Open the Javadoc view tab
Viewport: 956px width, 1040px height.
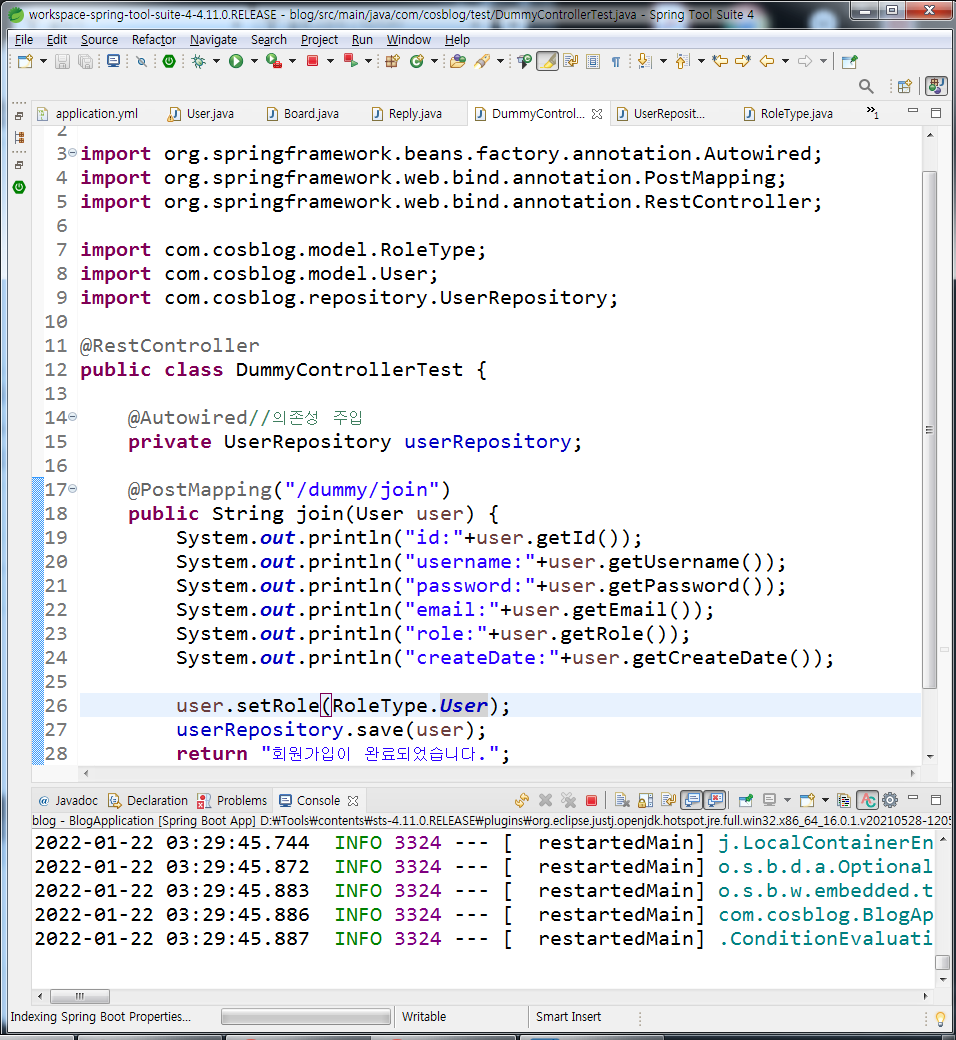68,801
